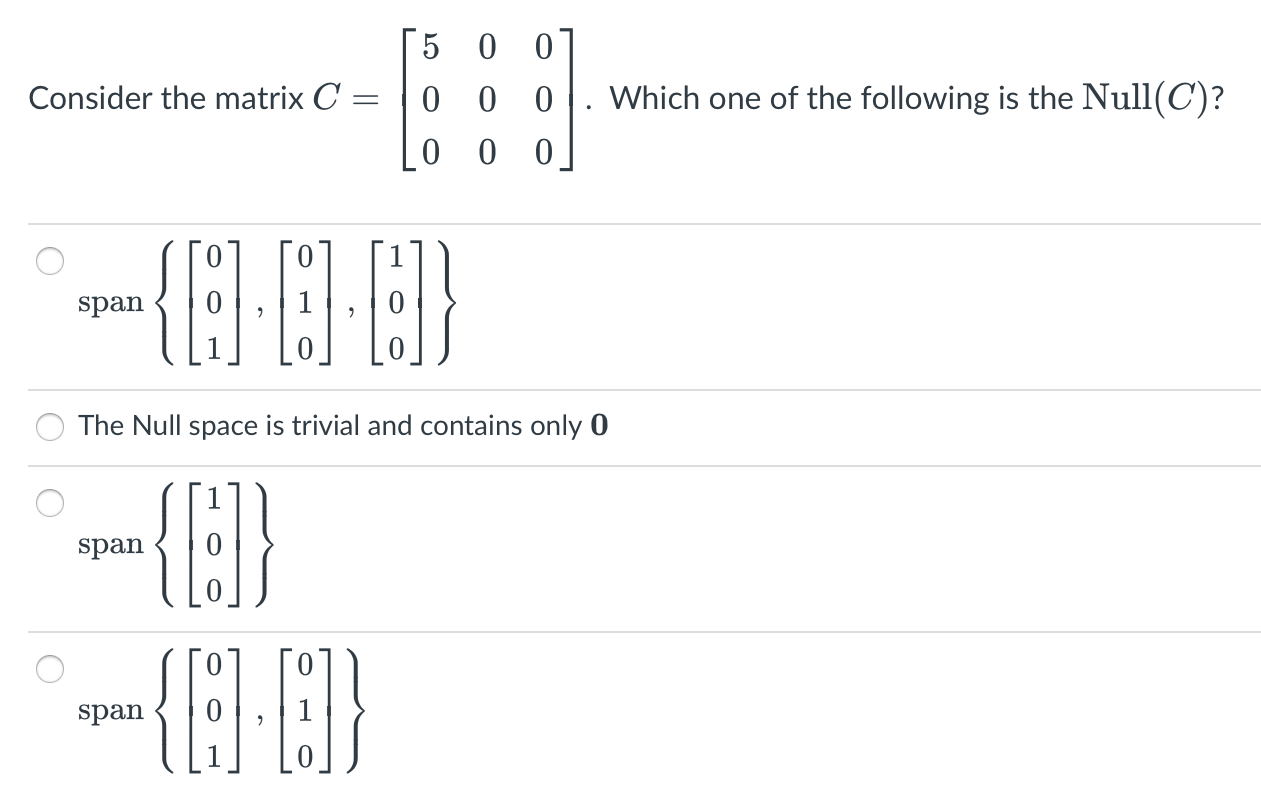
Task: Select the radio button for the single-vector span option
Action: click(48, 504)
